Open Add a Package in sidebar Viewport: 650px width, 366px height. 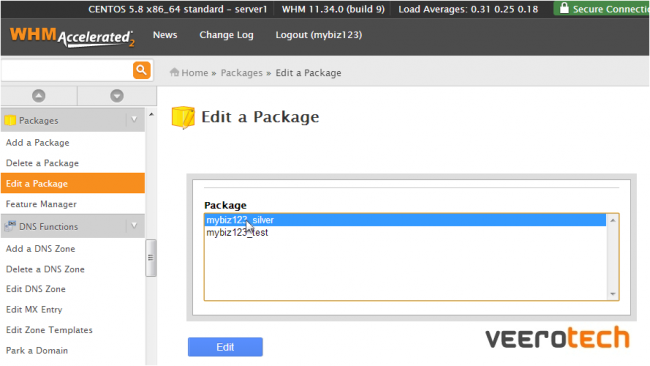click(x=37, y=143)
